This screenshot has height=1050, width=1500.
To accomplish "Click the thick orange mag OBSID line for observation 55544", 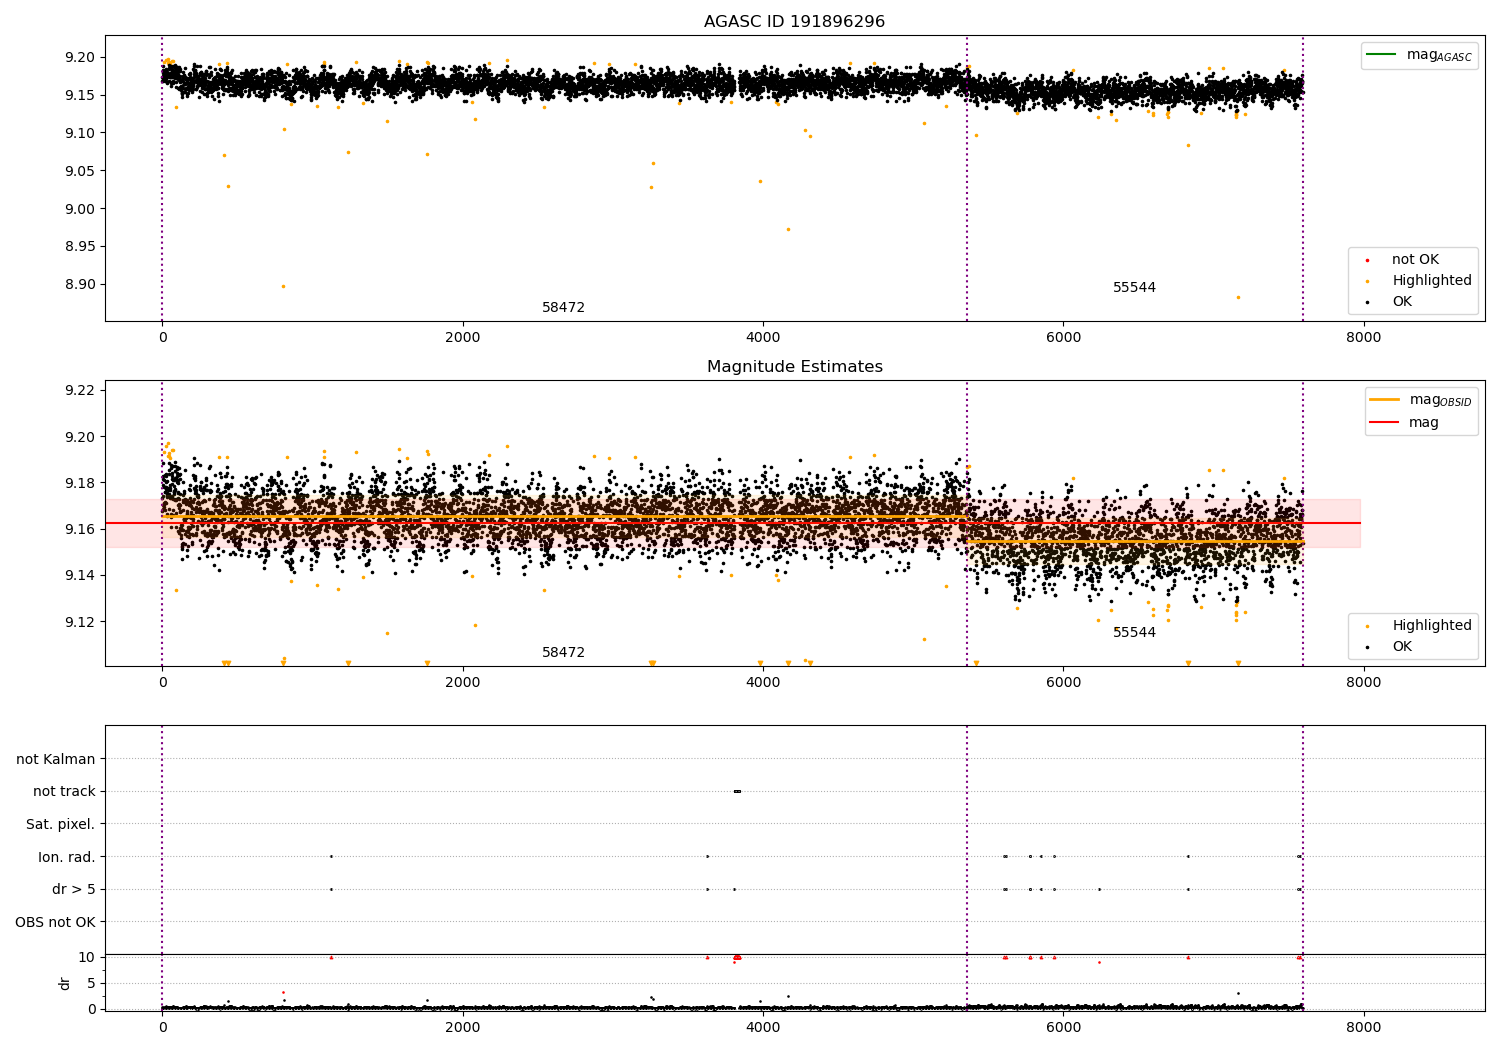I will (x=1135, y=541).
